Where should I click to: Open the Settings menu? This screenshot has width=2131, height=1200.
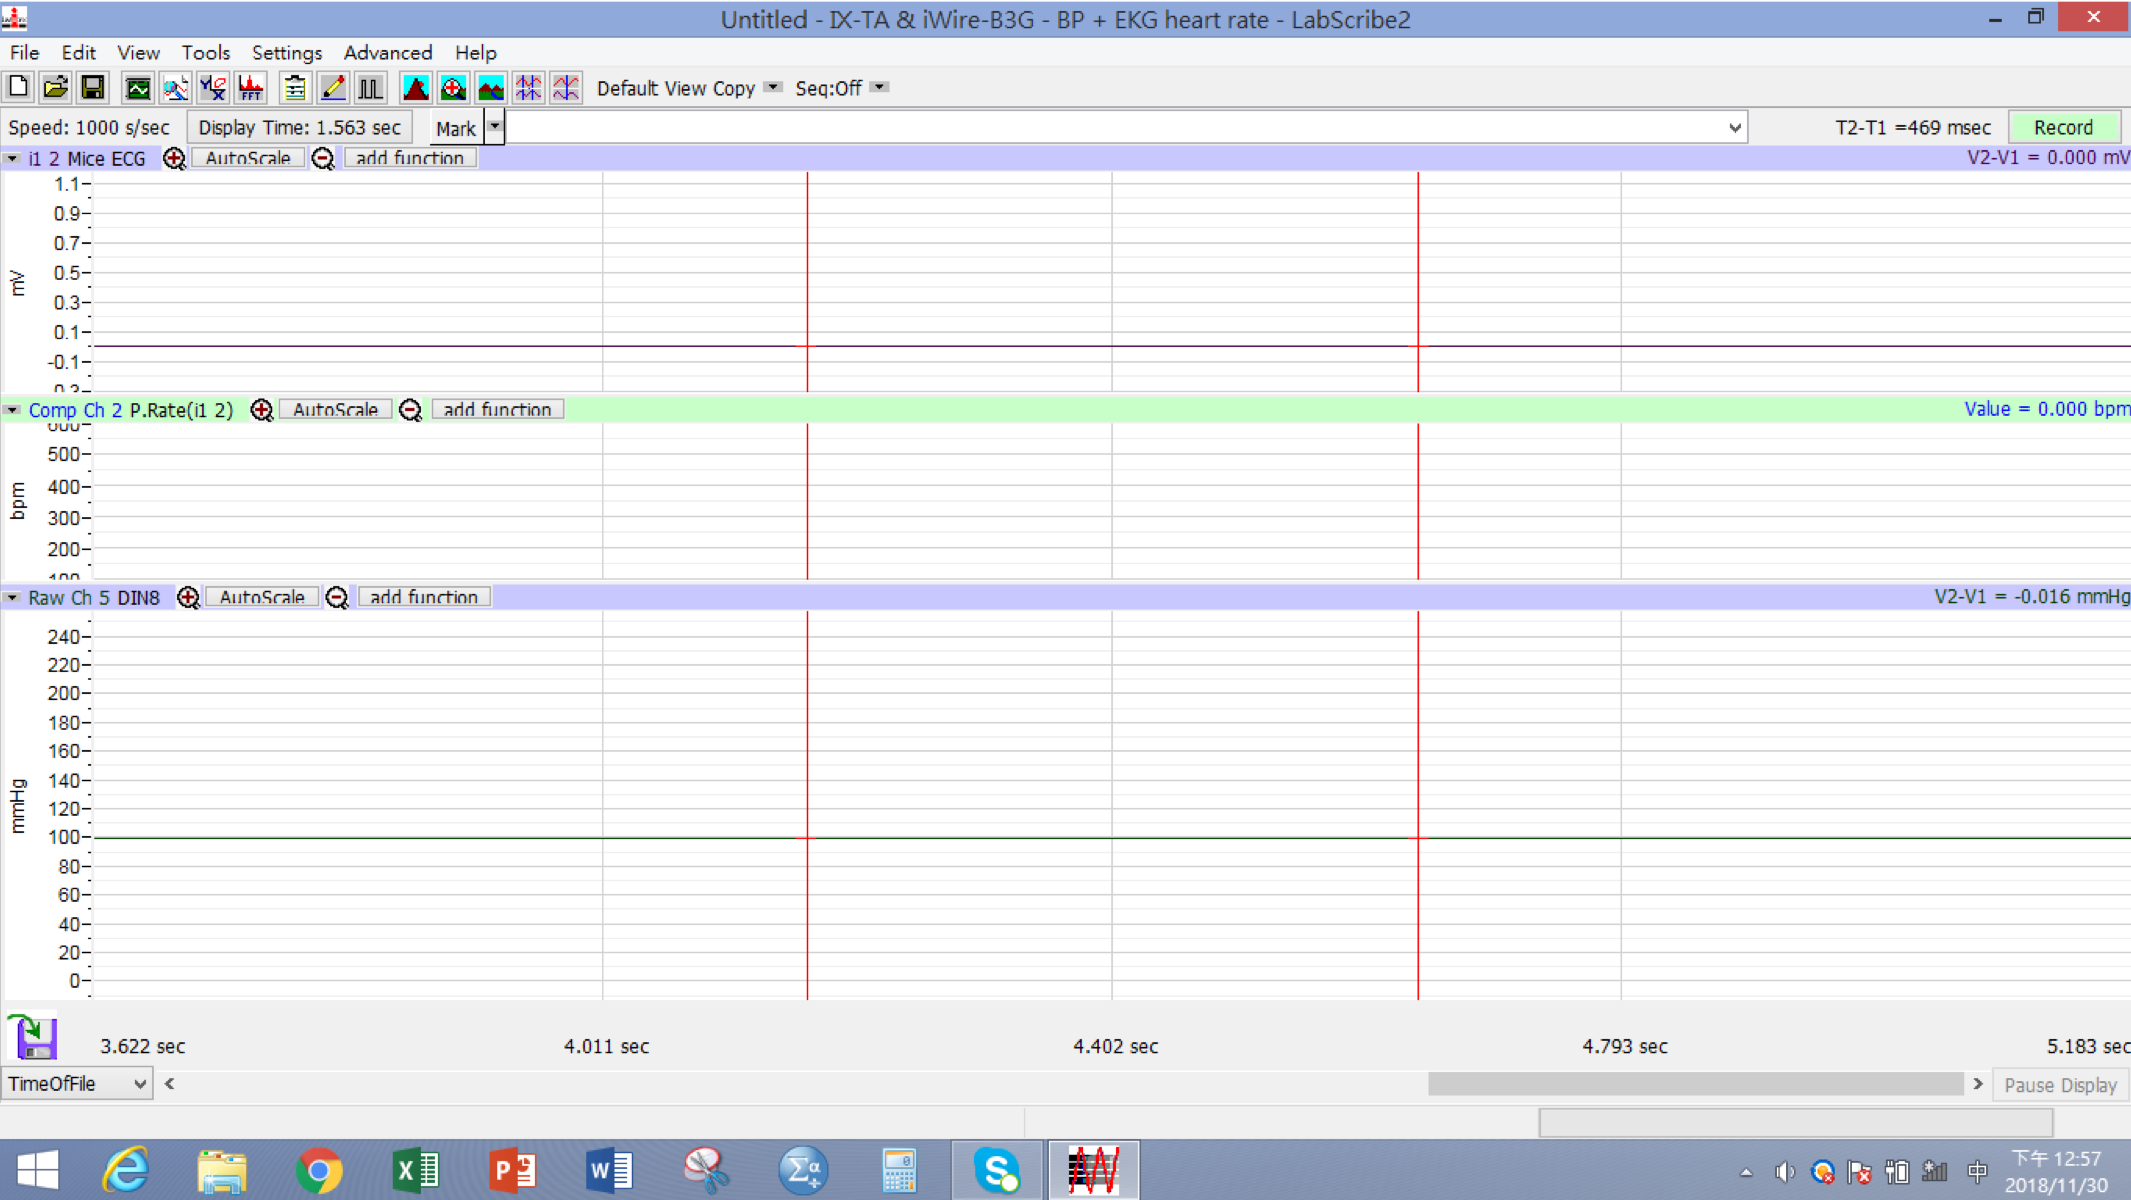click(x=286, y=52)
